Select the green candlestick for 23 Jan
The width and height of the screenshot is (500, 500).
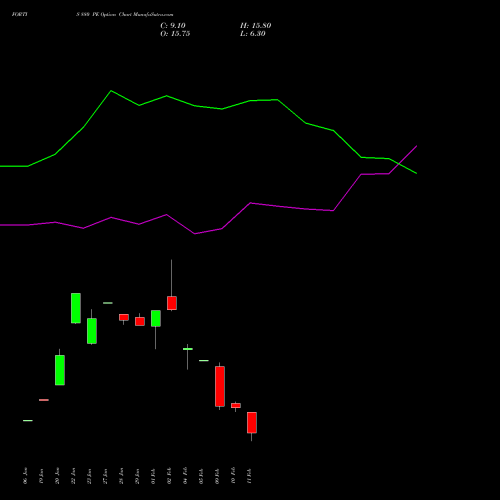pos(92,331)
